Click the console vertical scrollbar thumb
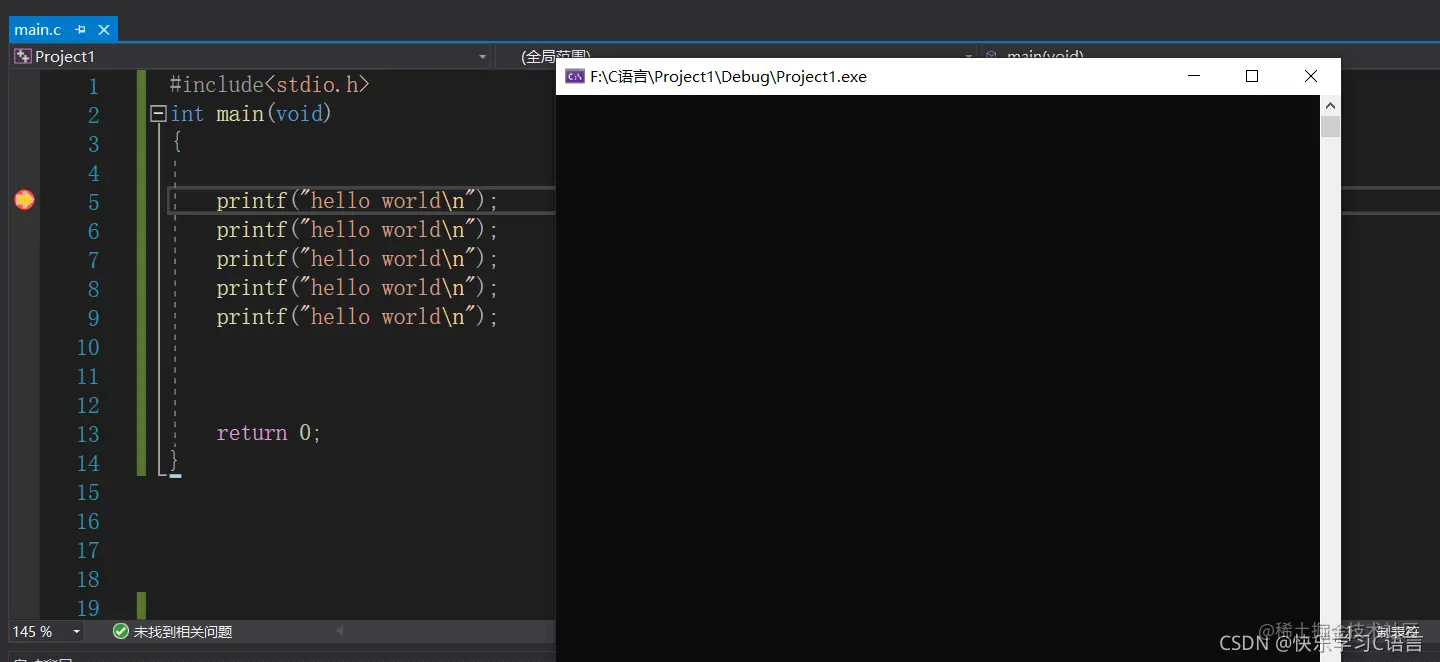The height and width of the screenshot is (662, 1440). point(1330,127)
